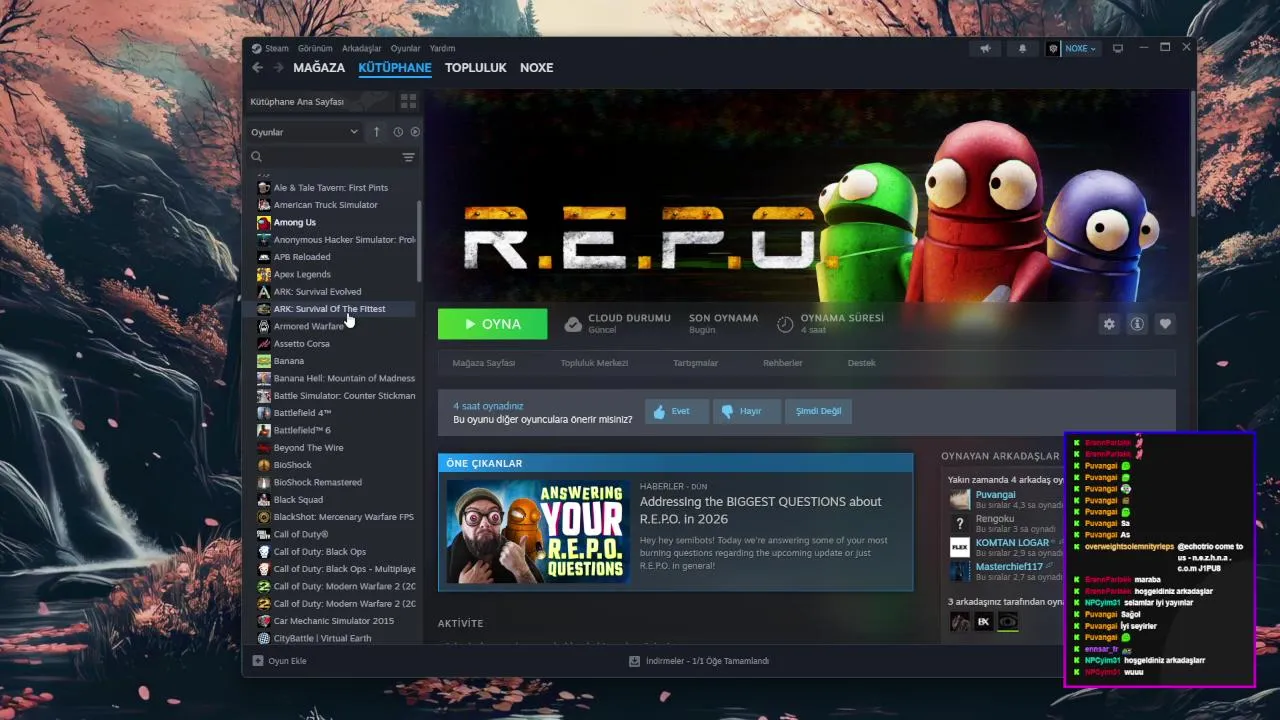Recommend game with Evet button

pos(676,411)
